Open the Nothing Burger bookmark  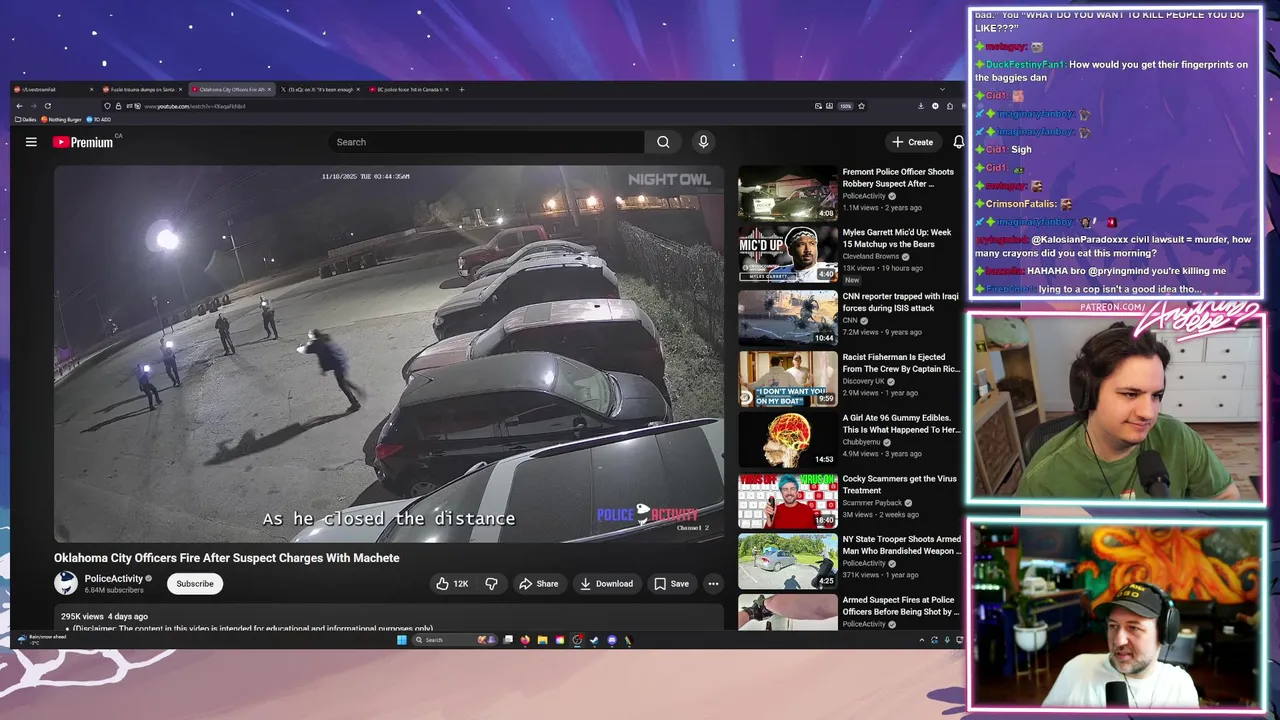[x=62, y=119]
